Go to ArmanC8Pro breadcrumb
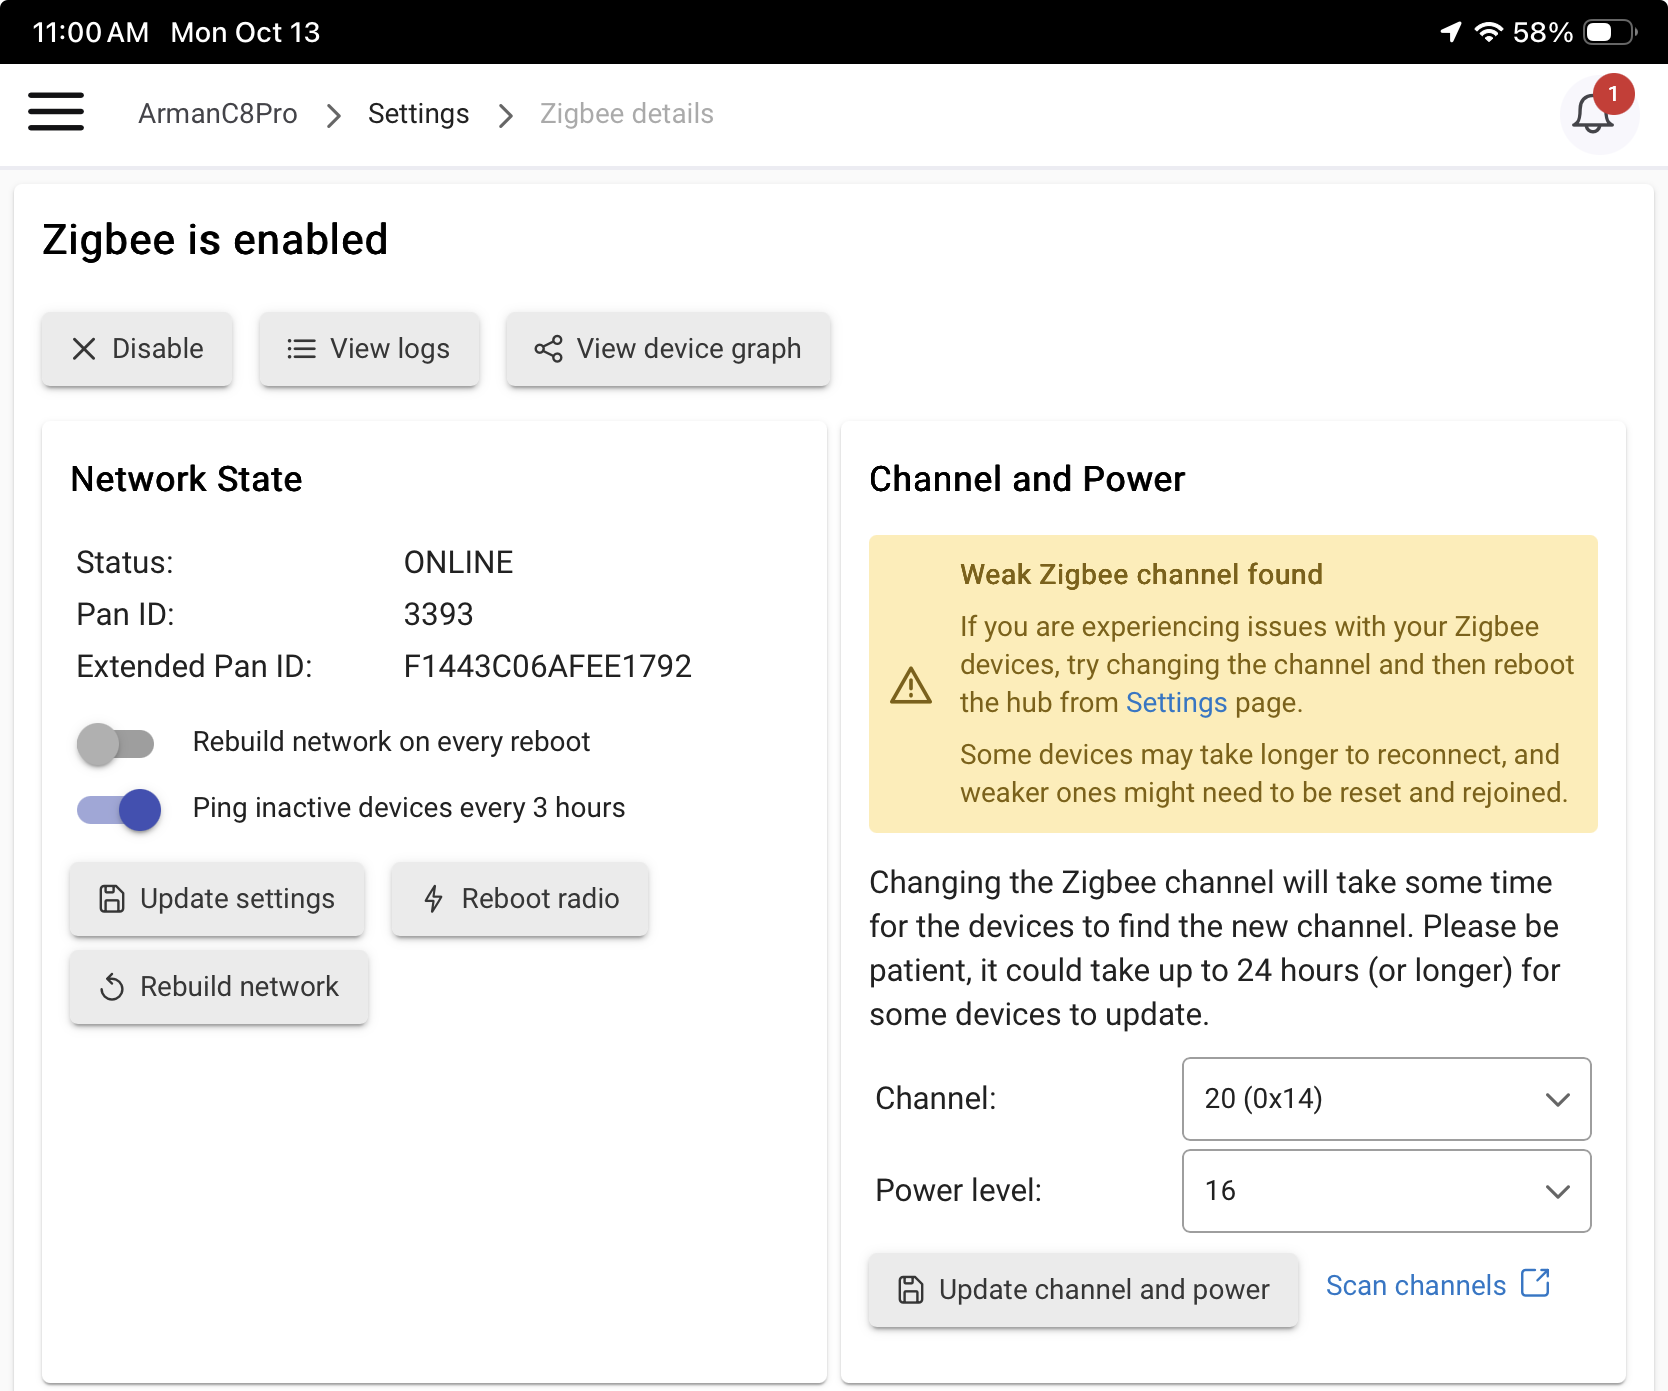The image size is (1668, 1391). [x=217, y=114]
